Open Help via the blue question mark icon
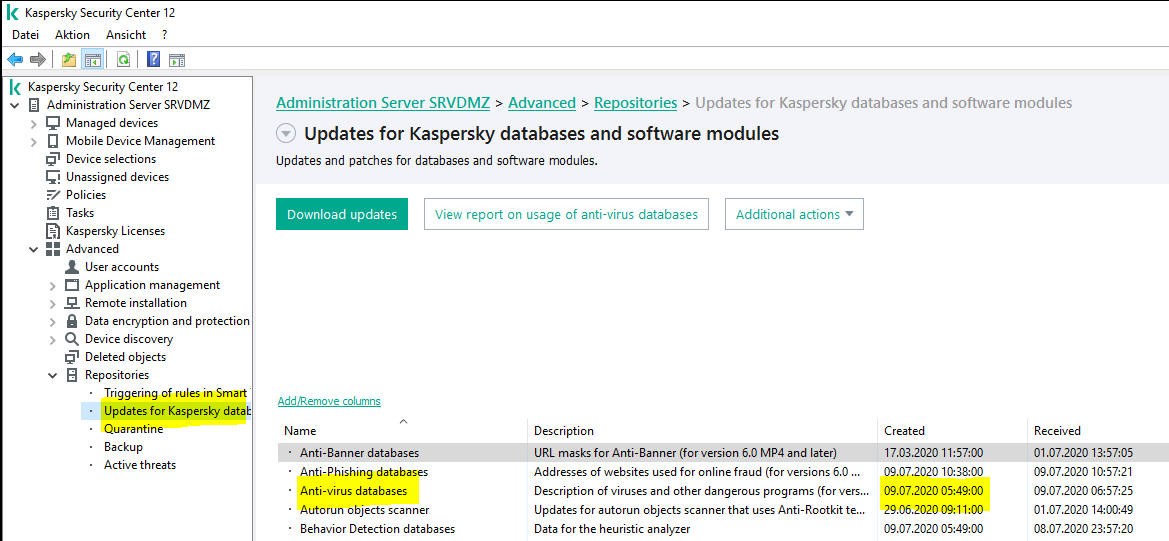 coord(154,60)
